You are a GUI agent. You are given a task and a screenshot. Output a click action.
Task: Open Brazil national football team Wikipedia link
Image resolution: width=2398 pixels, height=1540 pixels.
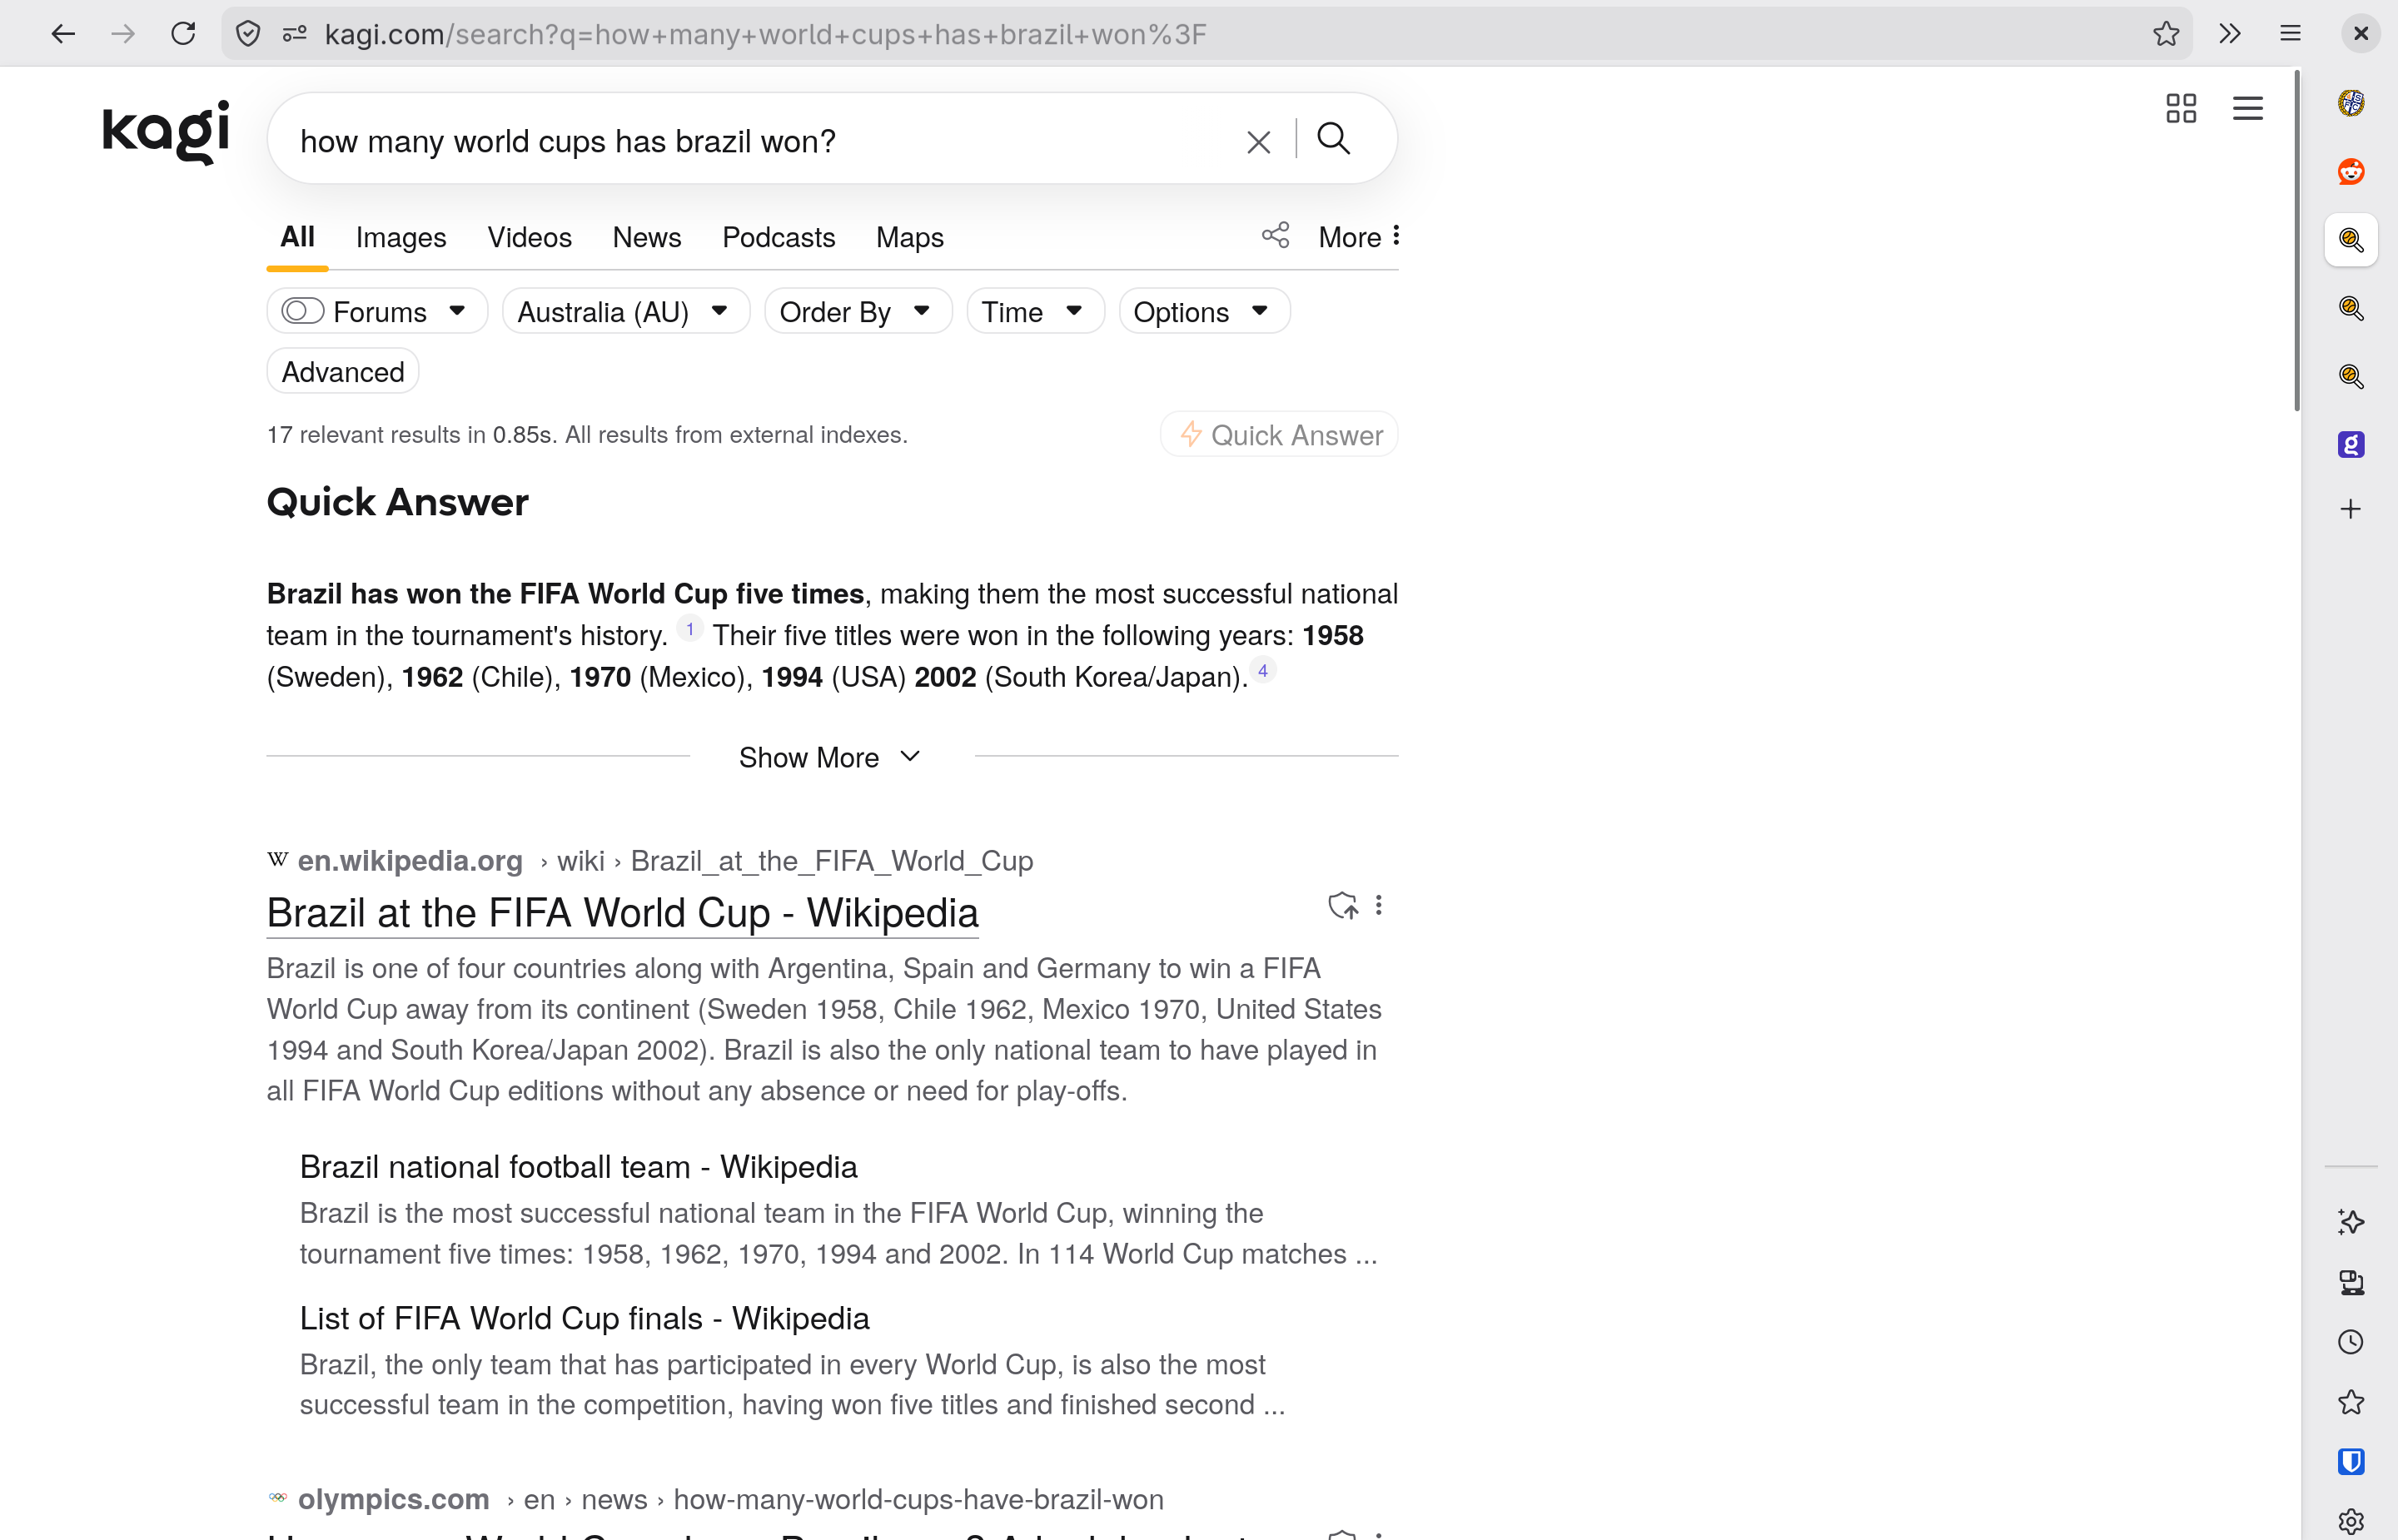click(x=578, y=1166)
